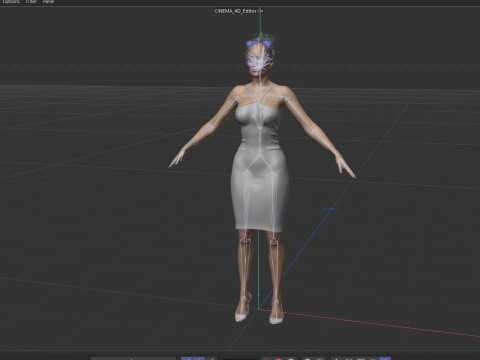Open the Panel viewport menu

48,2
